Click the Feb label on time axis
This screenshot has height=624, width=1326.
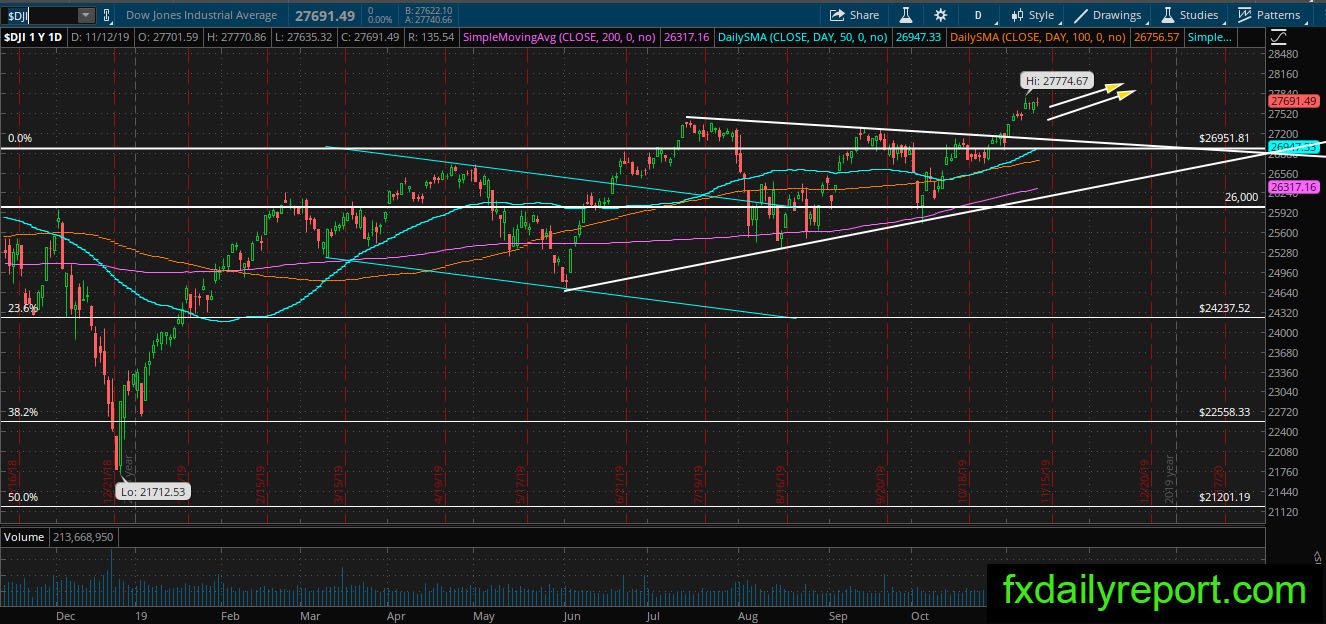(230, 617)
